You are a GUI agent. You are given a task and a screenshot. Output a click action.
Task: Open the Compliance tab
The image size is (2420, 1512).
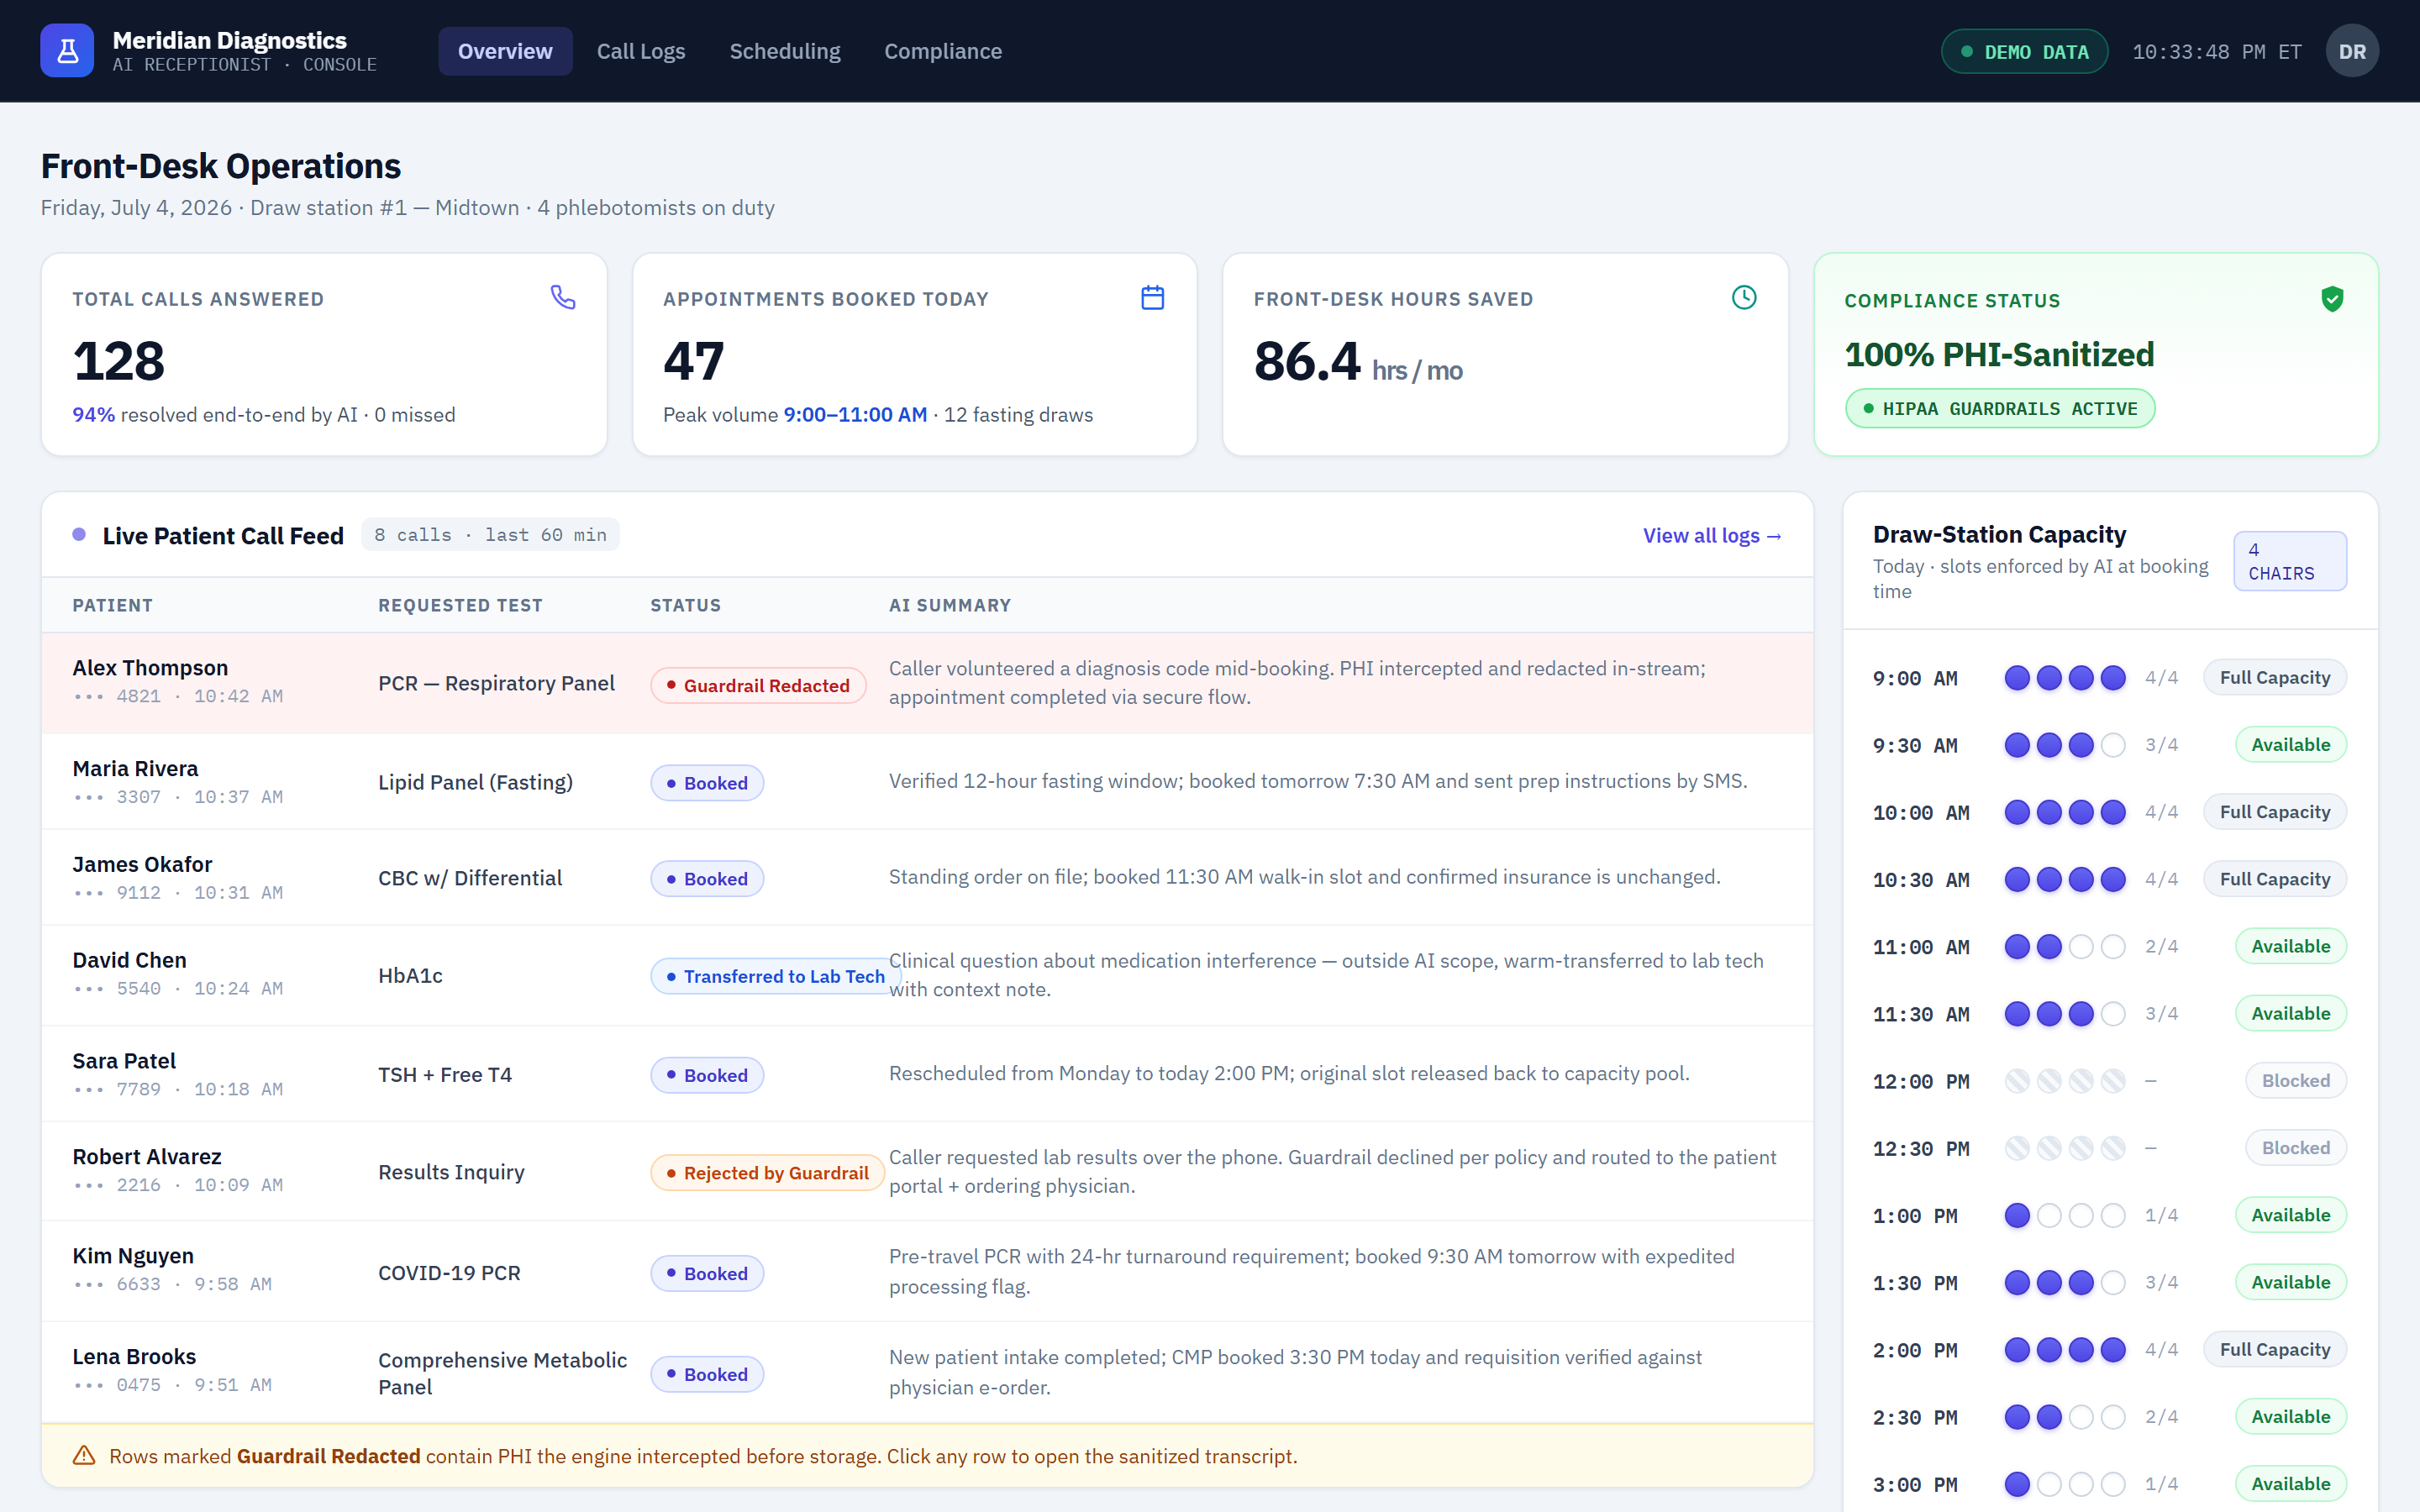pyautogui.click(x=943, y=51)
